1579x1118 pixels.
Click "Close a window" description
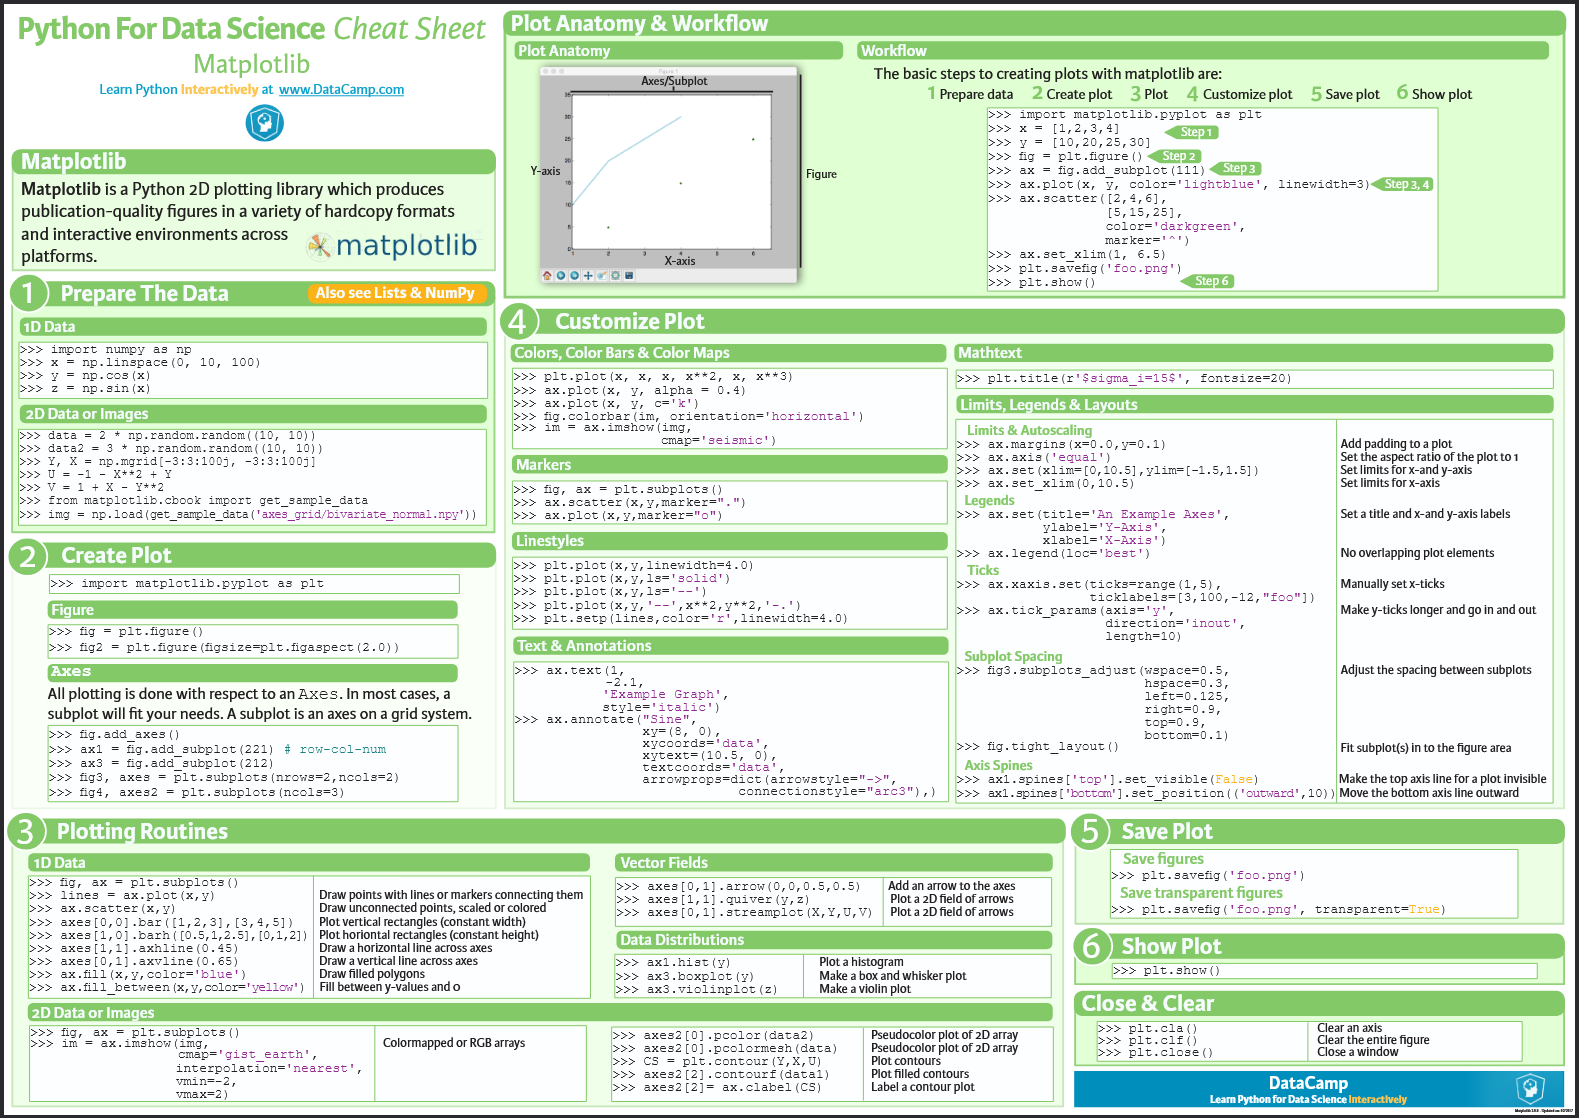pyautogui.click(x=1358, y=1052)
